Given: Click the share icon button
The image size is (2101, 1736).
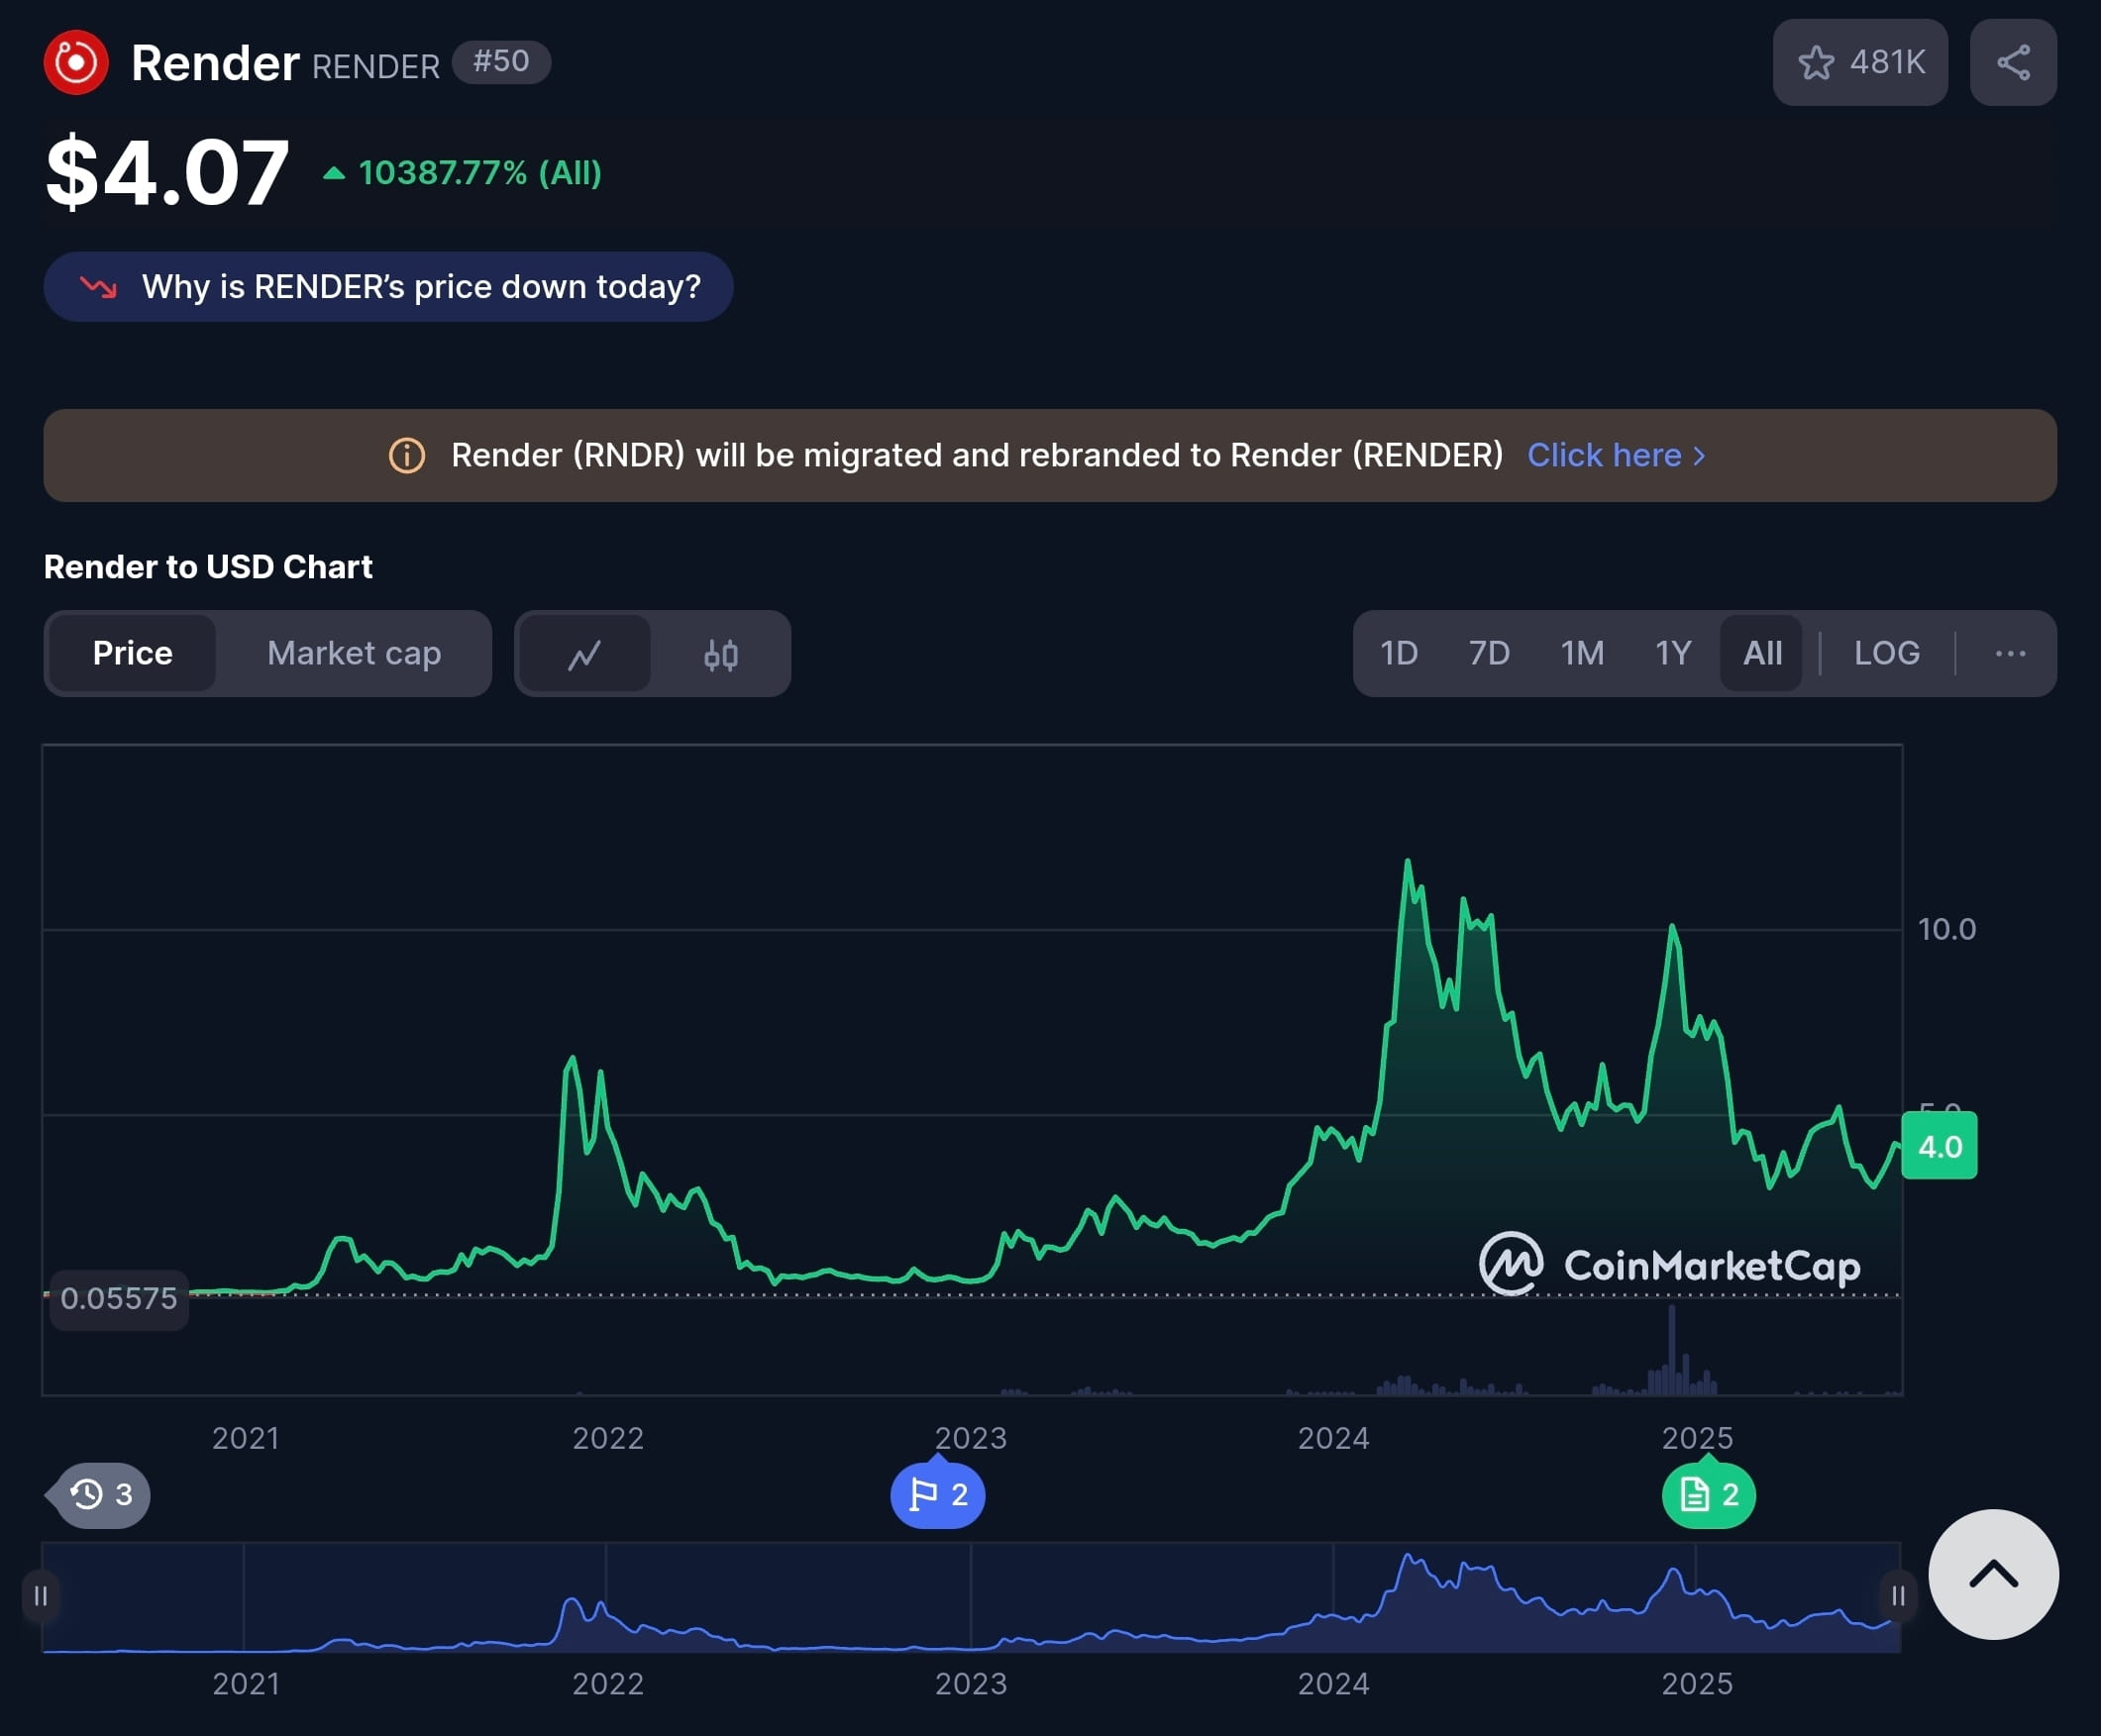Looking at the screenshot, I should click(2012, 63).
